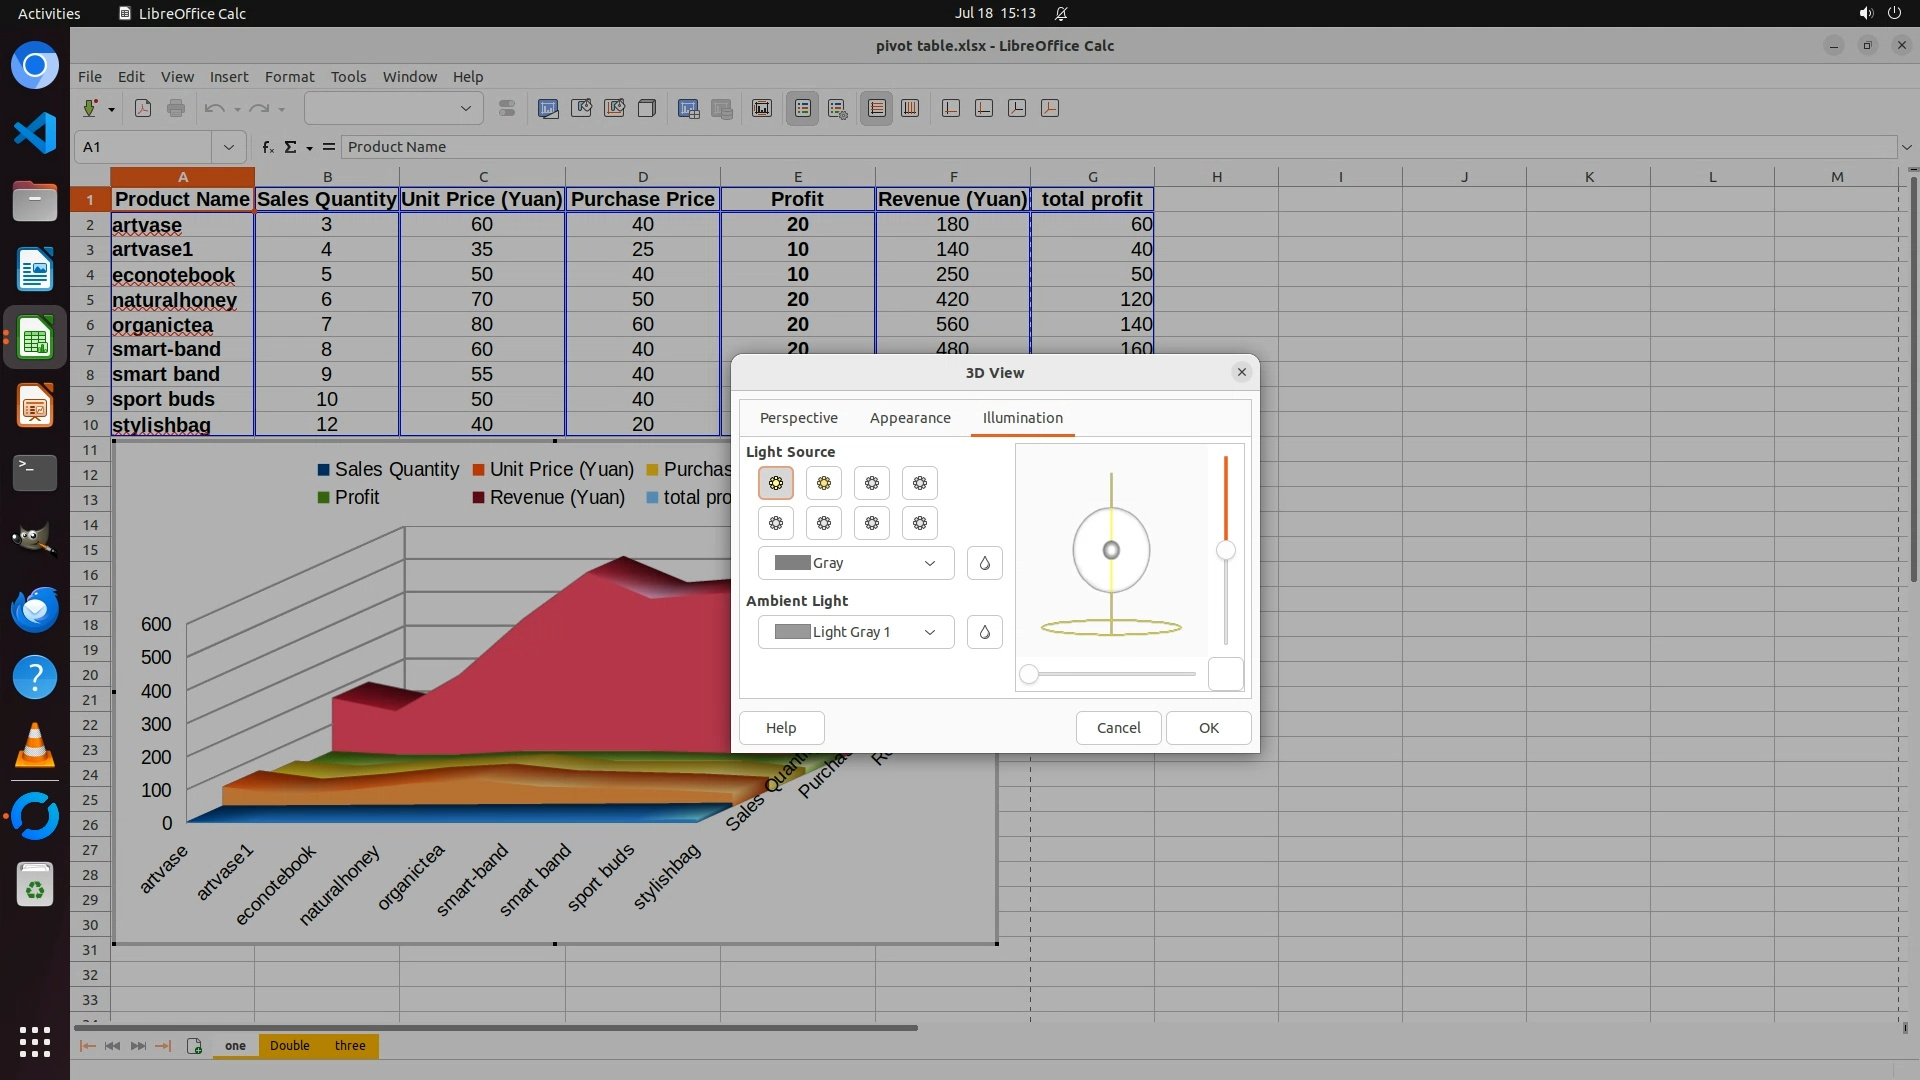Launch Thunderbird Mail from the dock
Viewport: 1920px width, 1080px height.
click(35, 609)
